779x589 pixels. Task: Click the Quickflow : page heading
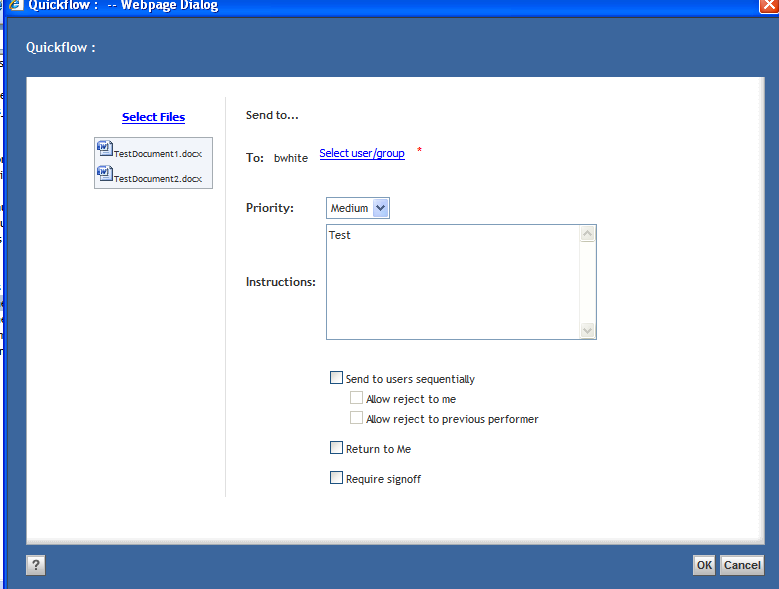coord(61,48)
